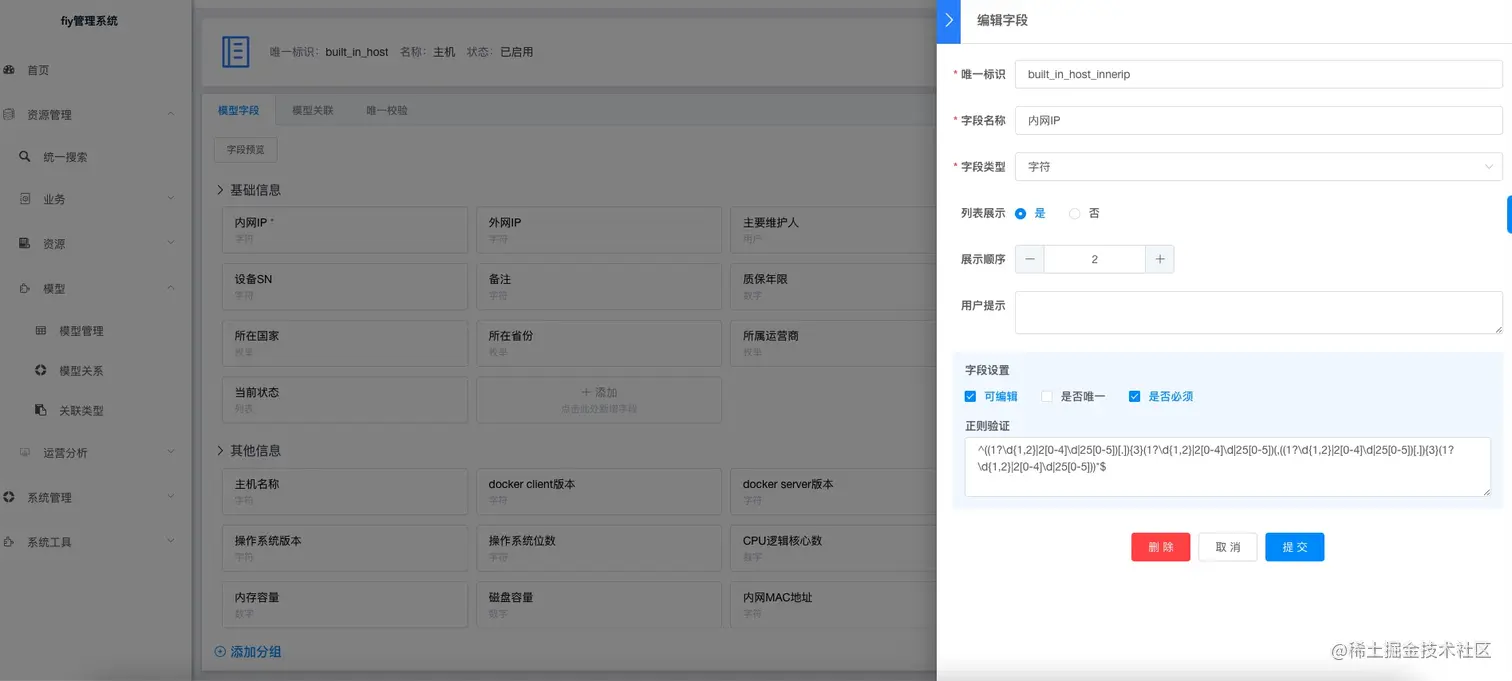Click the 正则验证 regex textarea
The height and width of the screenshot is (681, 1512).
[x=1227, y=466]
